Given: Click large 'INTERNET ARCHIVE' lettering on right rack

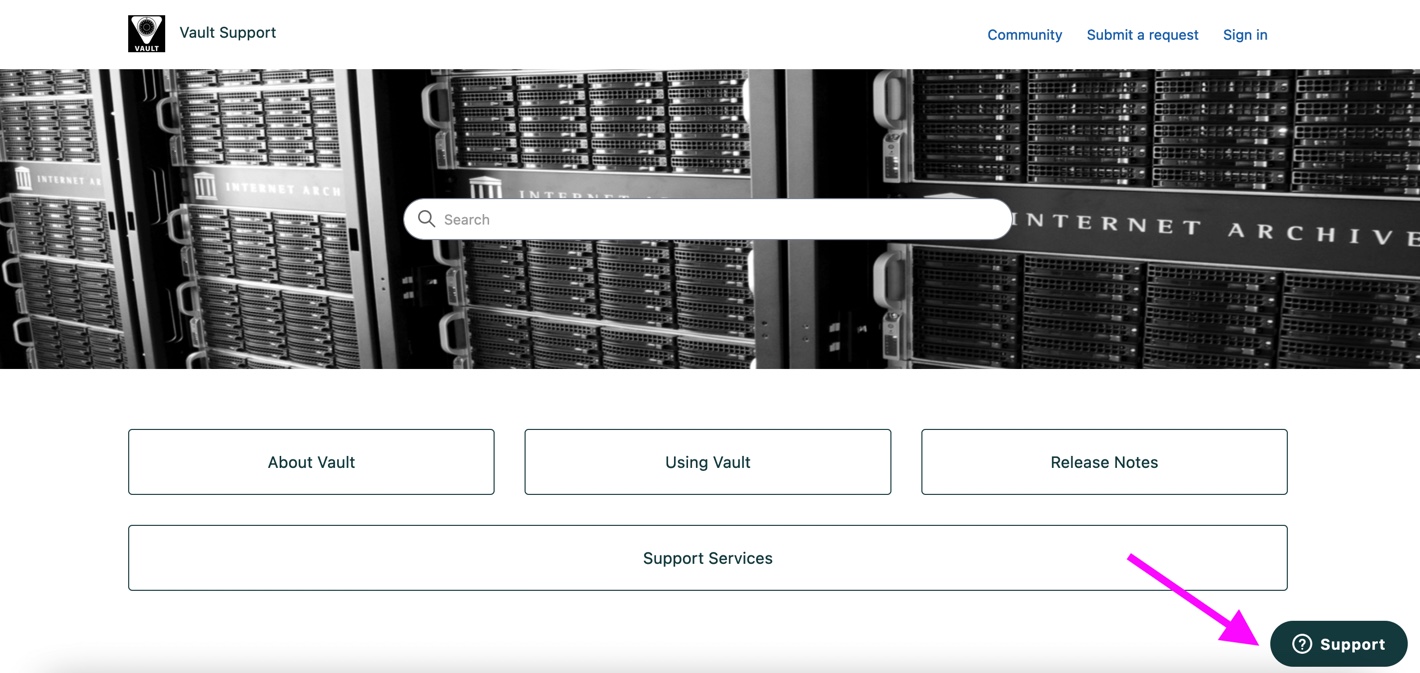Looking at the screenshot, I should point(1220,230).
